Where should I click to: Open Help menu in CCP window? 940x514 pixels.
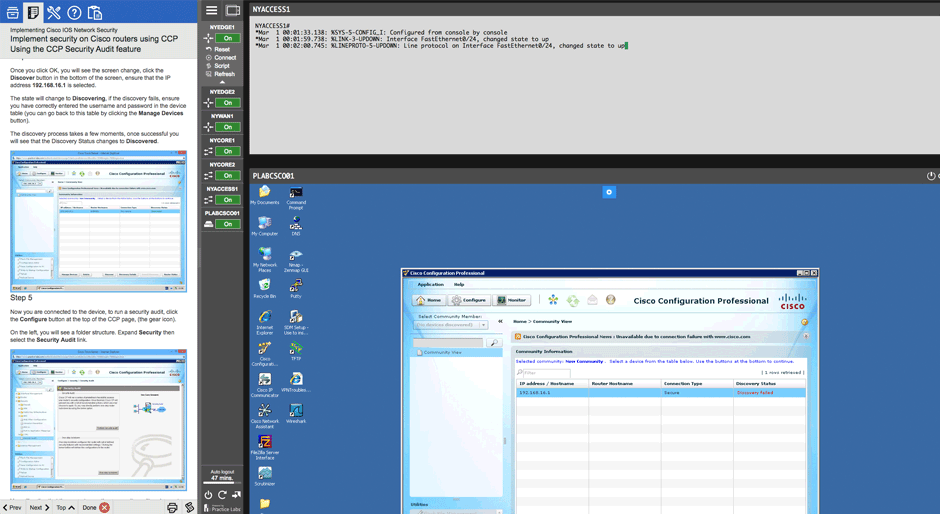coord(459,284)
